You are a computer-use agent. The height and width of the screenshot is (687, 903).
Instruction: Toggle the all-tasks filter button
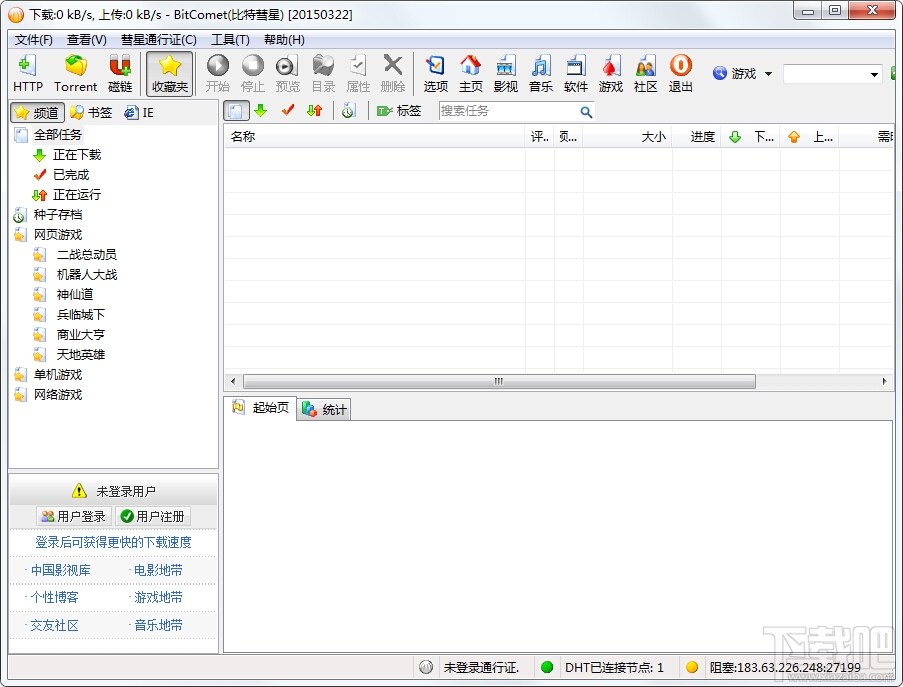(236, 111)
